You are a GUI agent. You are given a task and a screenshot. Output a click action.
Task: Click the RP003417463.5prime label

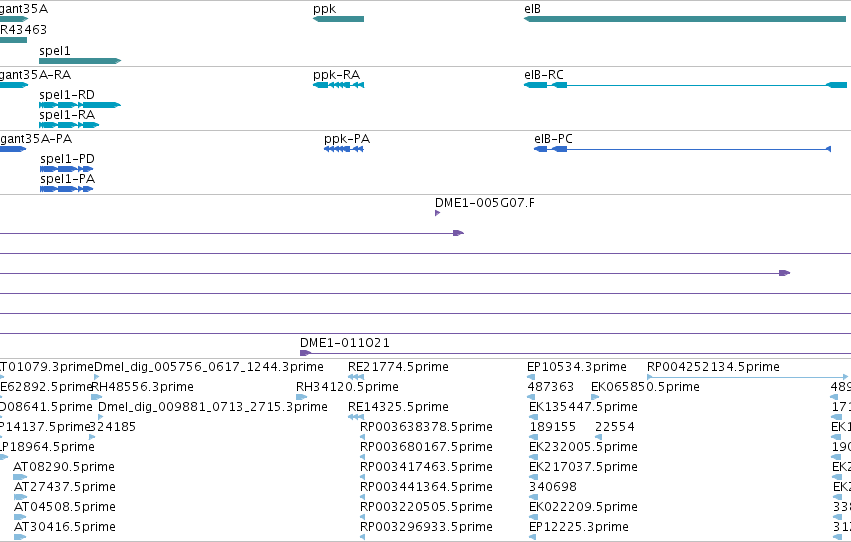point(427,467)
